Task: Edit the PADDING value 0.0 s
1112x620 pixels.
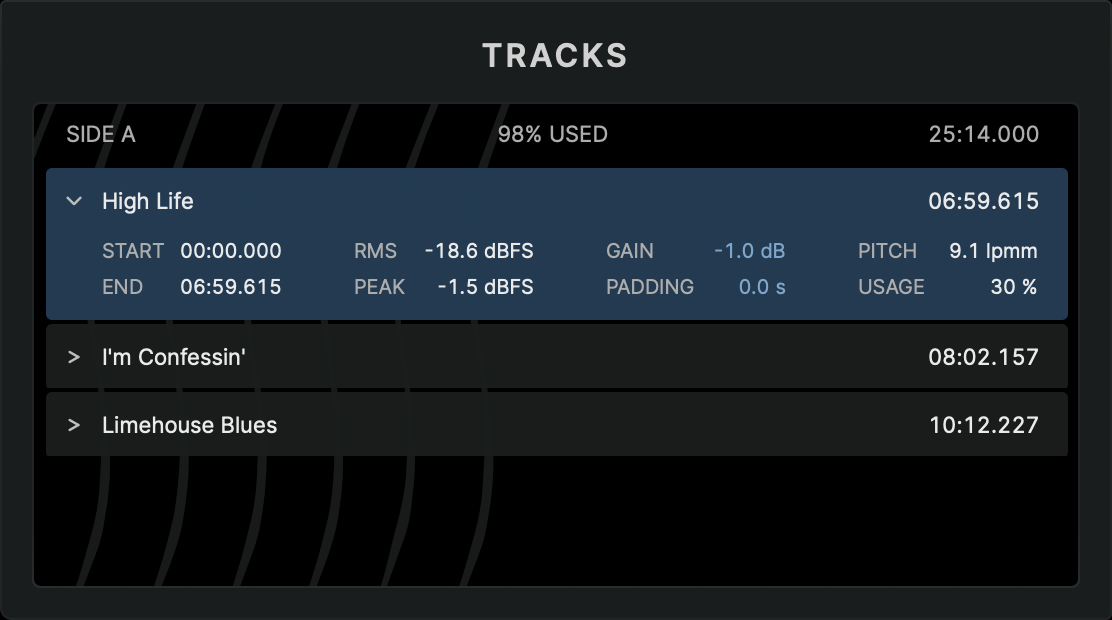Action: (762, 287)
